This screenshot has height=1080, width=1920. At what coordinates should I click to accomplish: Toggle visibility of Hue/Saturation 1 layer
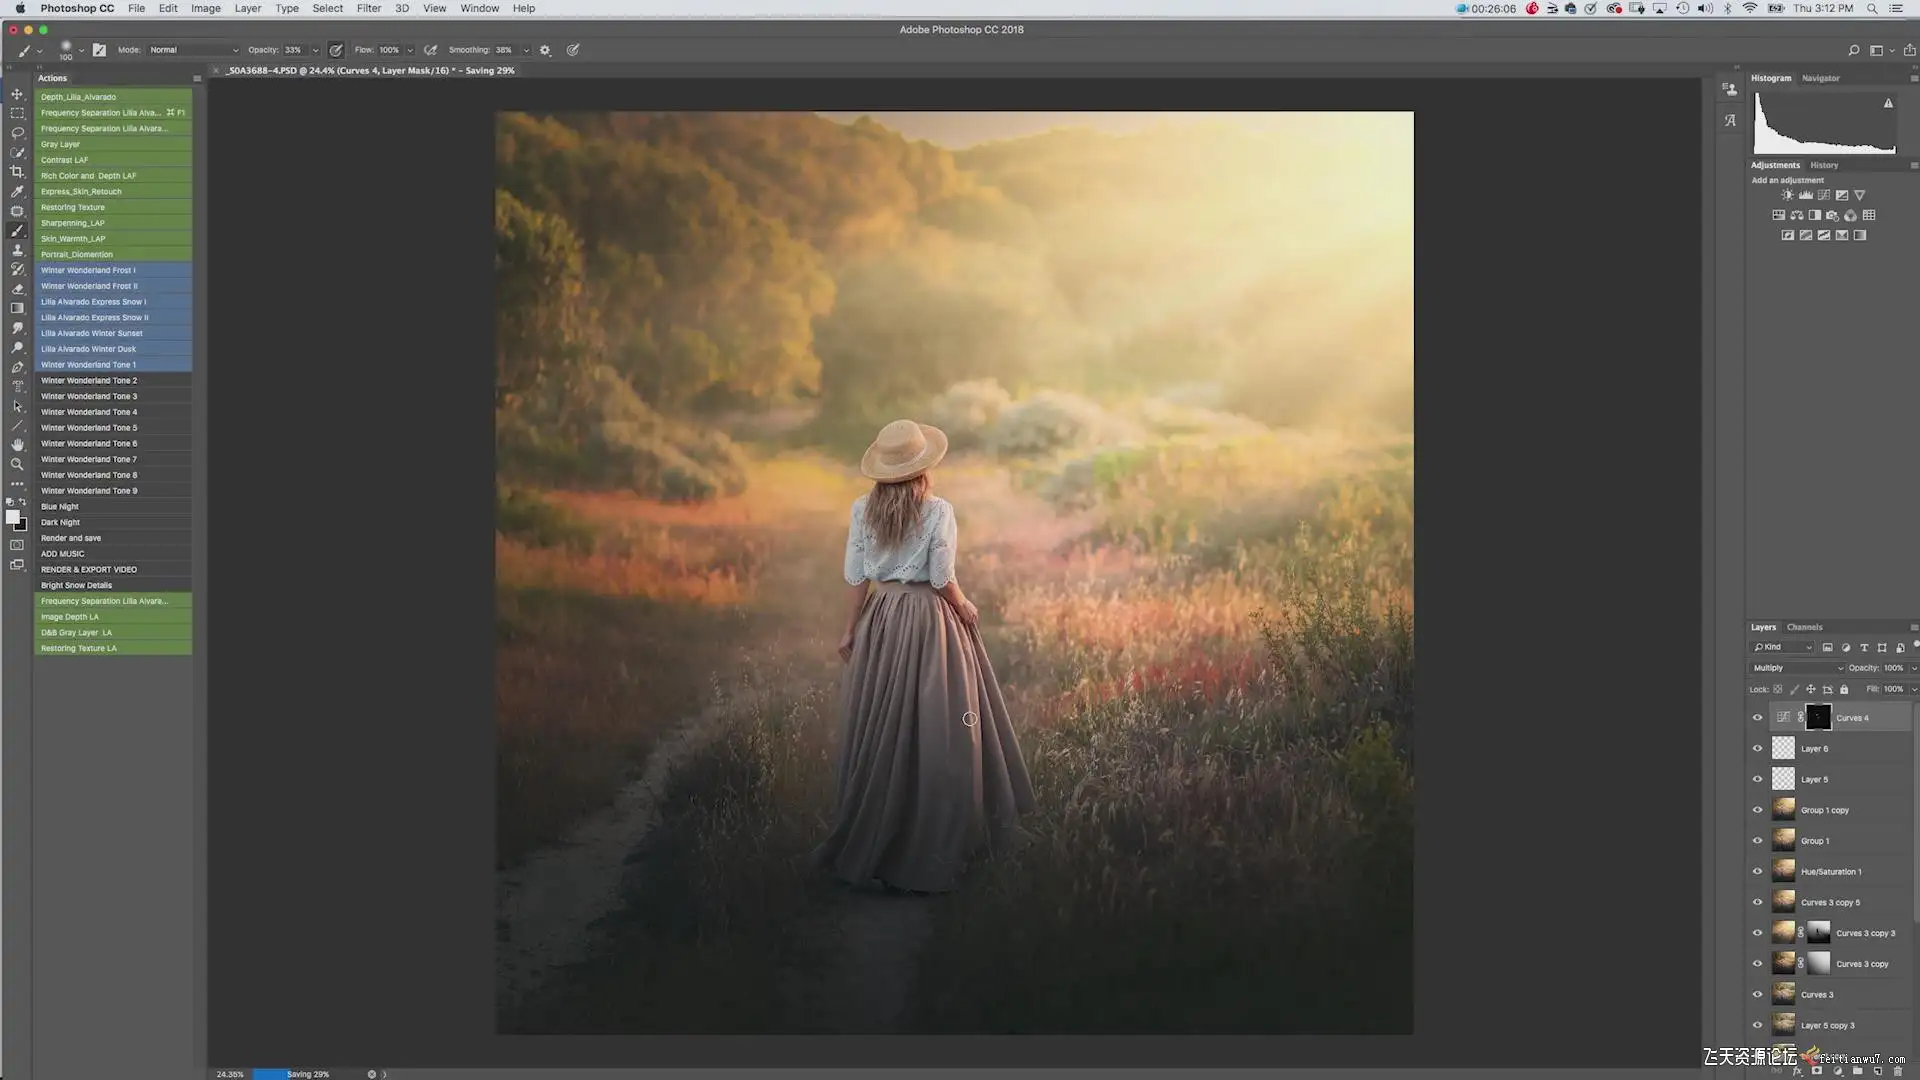click(x=1757, y=872)
